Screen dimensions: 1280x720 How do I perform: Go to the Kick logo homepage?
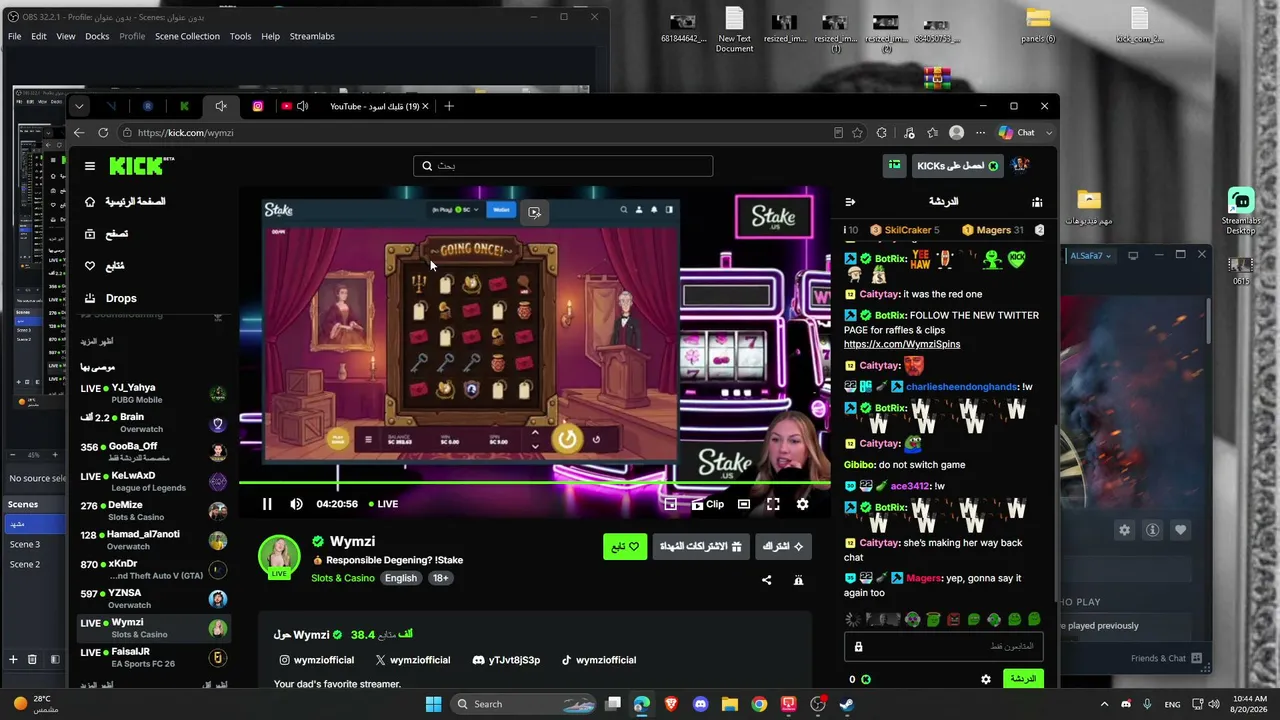[x=141, y=166]
